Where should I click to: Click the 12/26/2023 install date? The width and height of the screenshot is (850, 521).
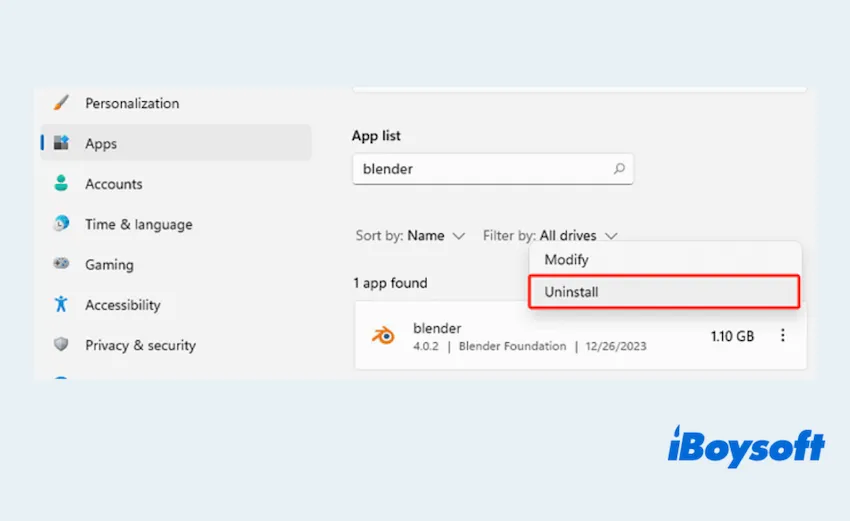[x=616, y=346]
